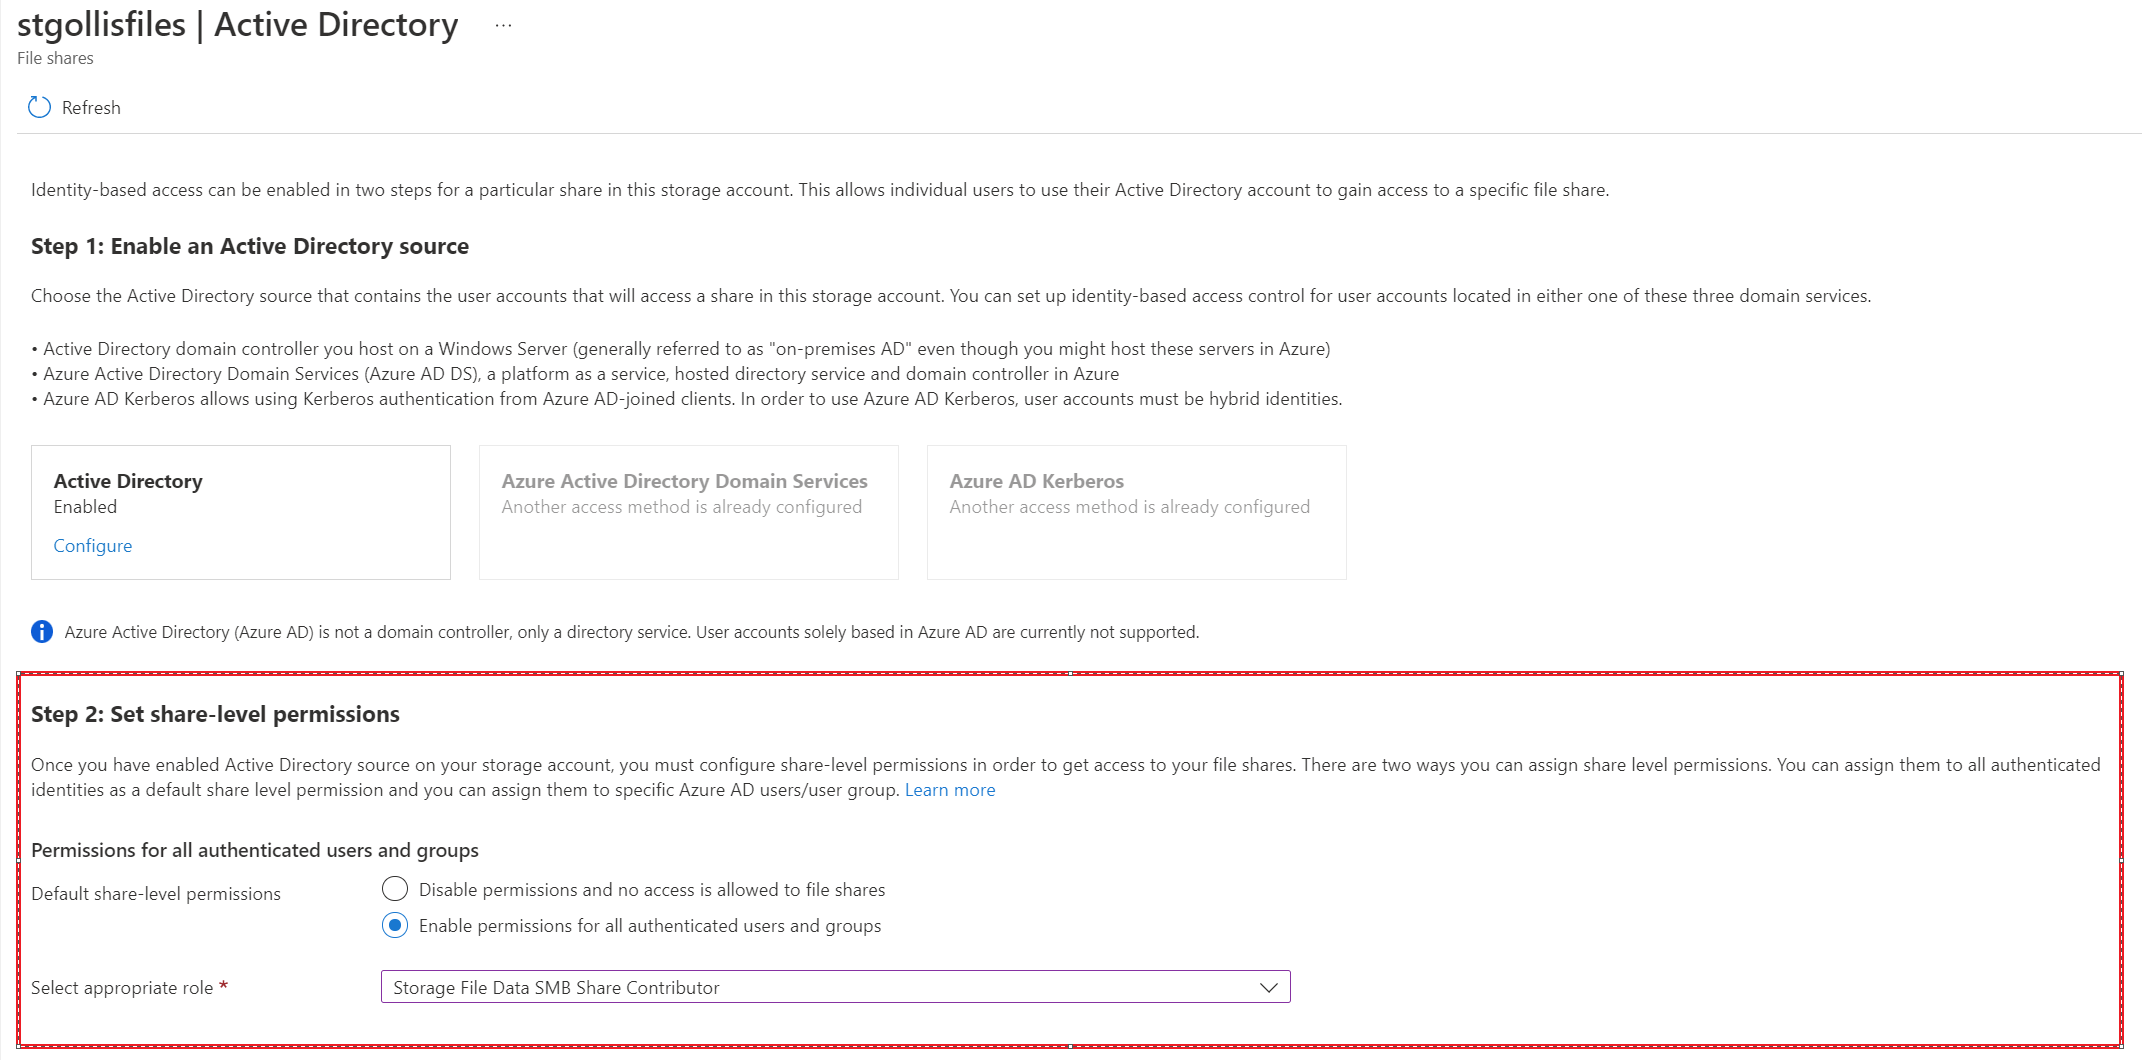Click the Step 1 Enable Active Directory heading
This screenshot has height=1060, width=2142.
[x=250, y=246]
